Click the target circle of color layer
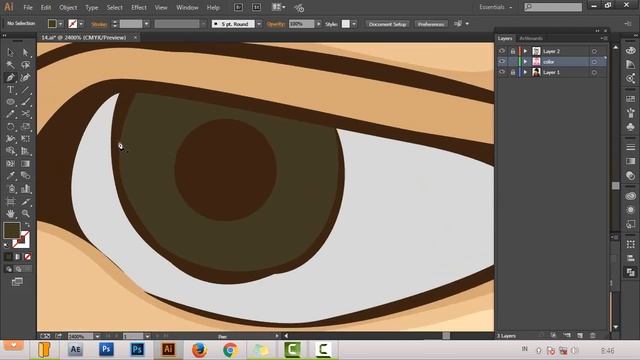This screenshot has height=360, width=640. pos(594,62)
